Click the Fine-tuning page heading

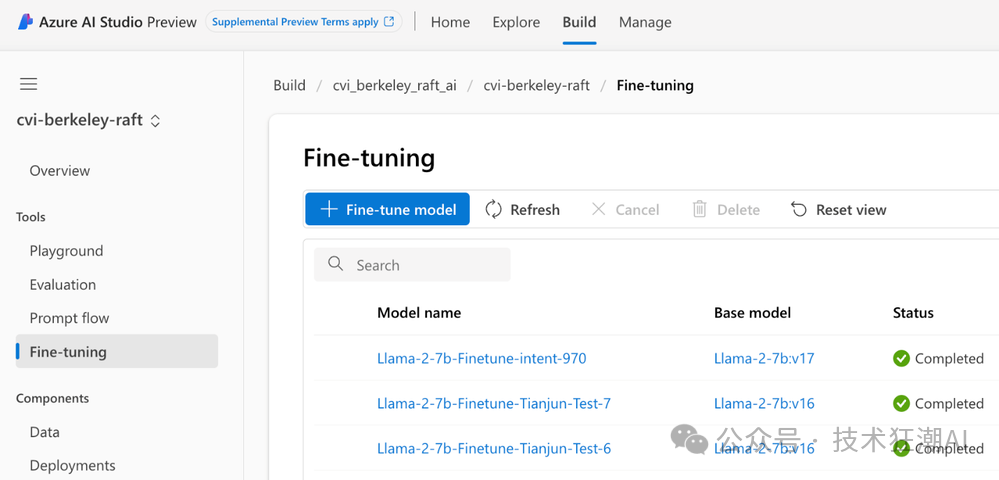pyautogui.click(x=369, y=157)
